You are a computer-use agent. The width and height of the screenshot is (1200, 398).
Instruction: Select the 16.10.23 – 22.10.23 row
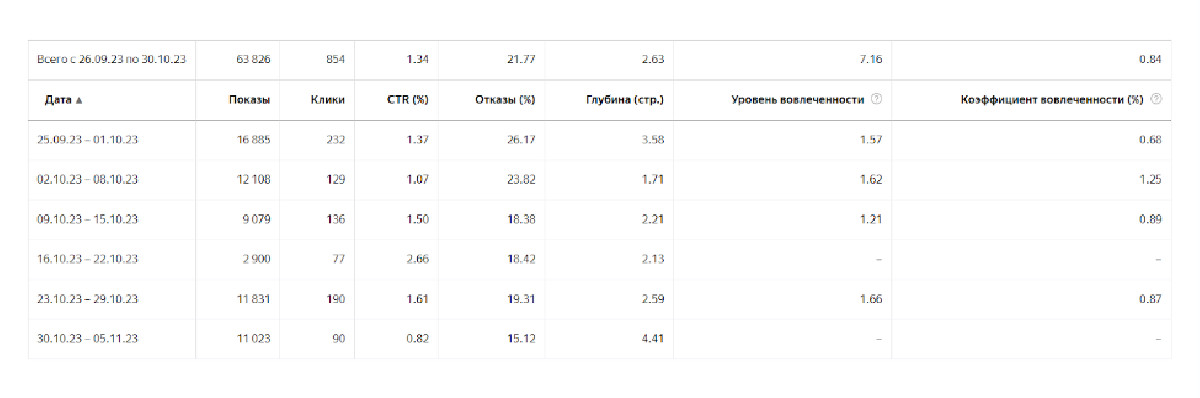click(599, 259)
